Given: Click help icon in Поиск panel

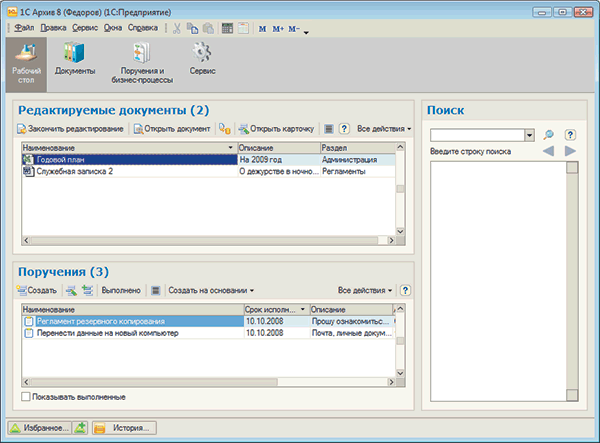Looking at the screenshot, I should 570,135.
